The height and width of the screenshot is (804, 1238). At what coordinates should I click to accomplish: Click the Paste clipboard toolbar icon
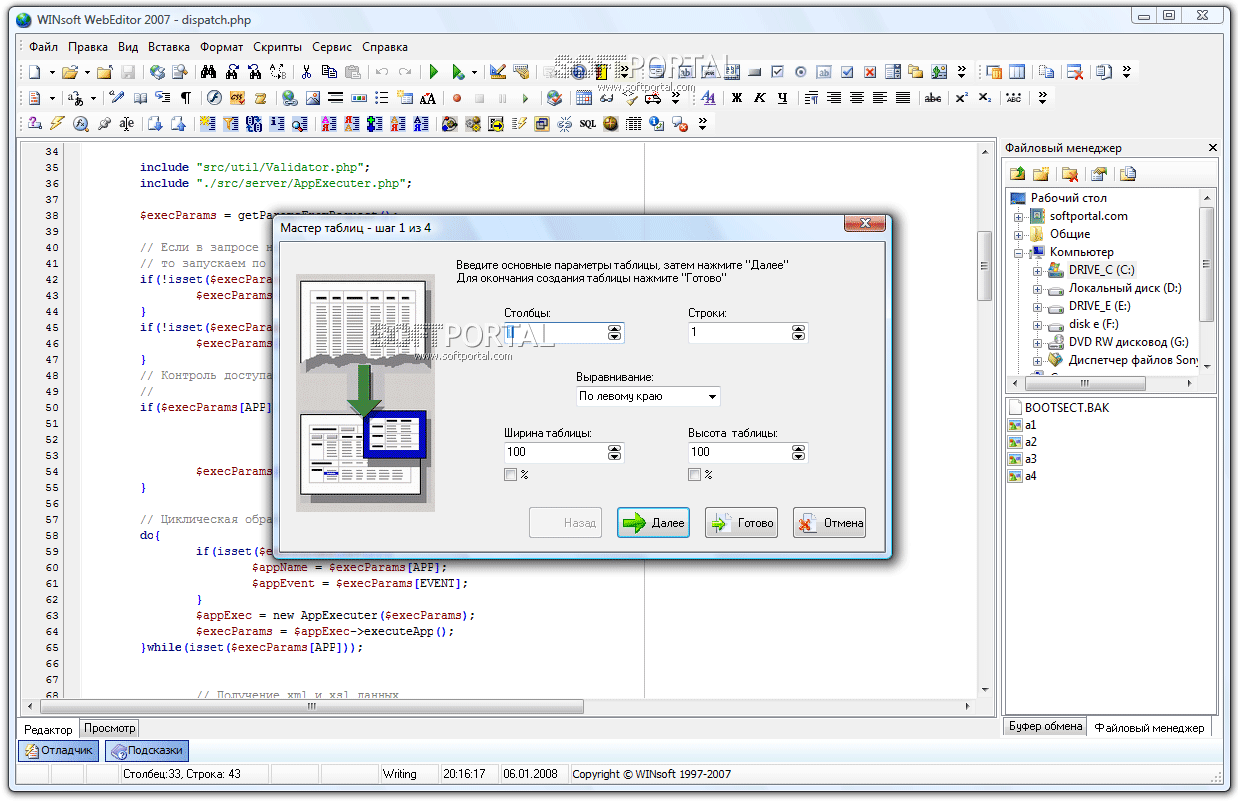[x=352, y=72]
